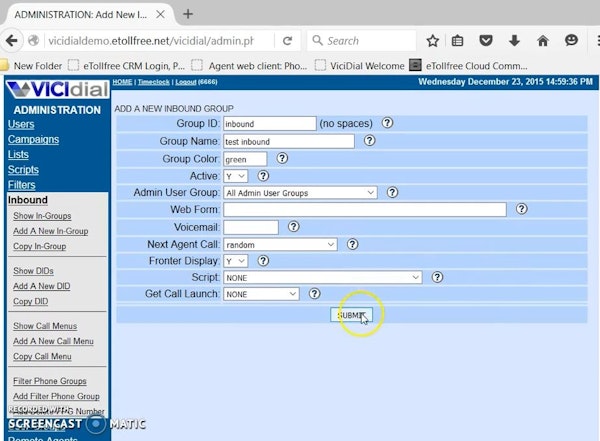Open New Folder bookmark folder
The height and width of the screenshot is (441, 600).
click(31, 66)
